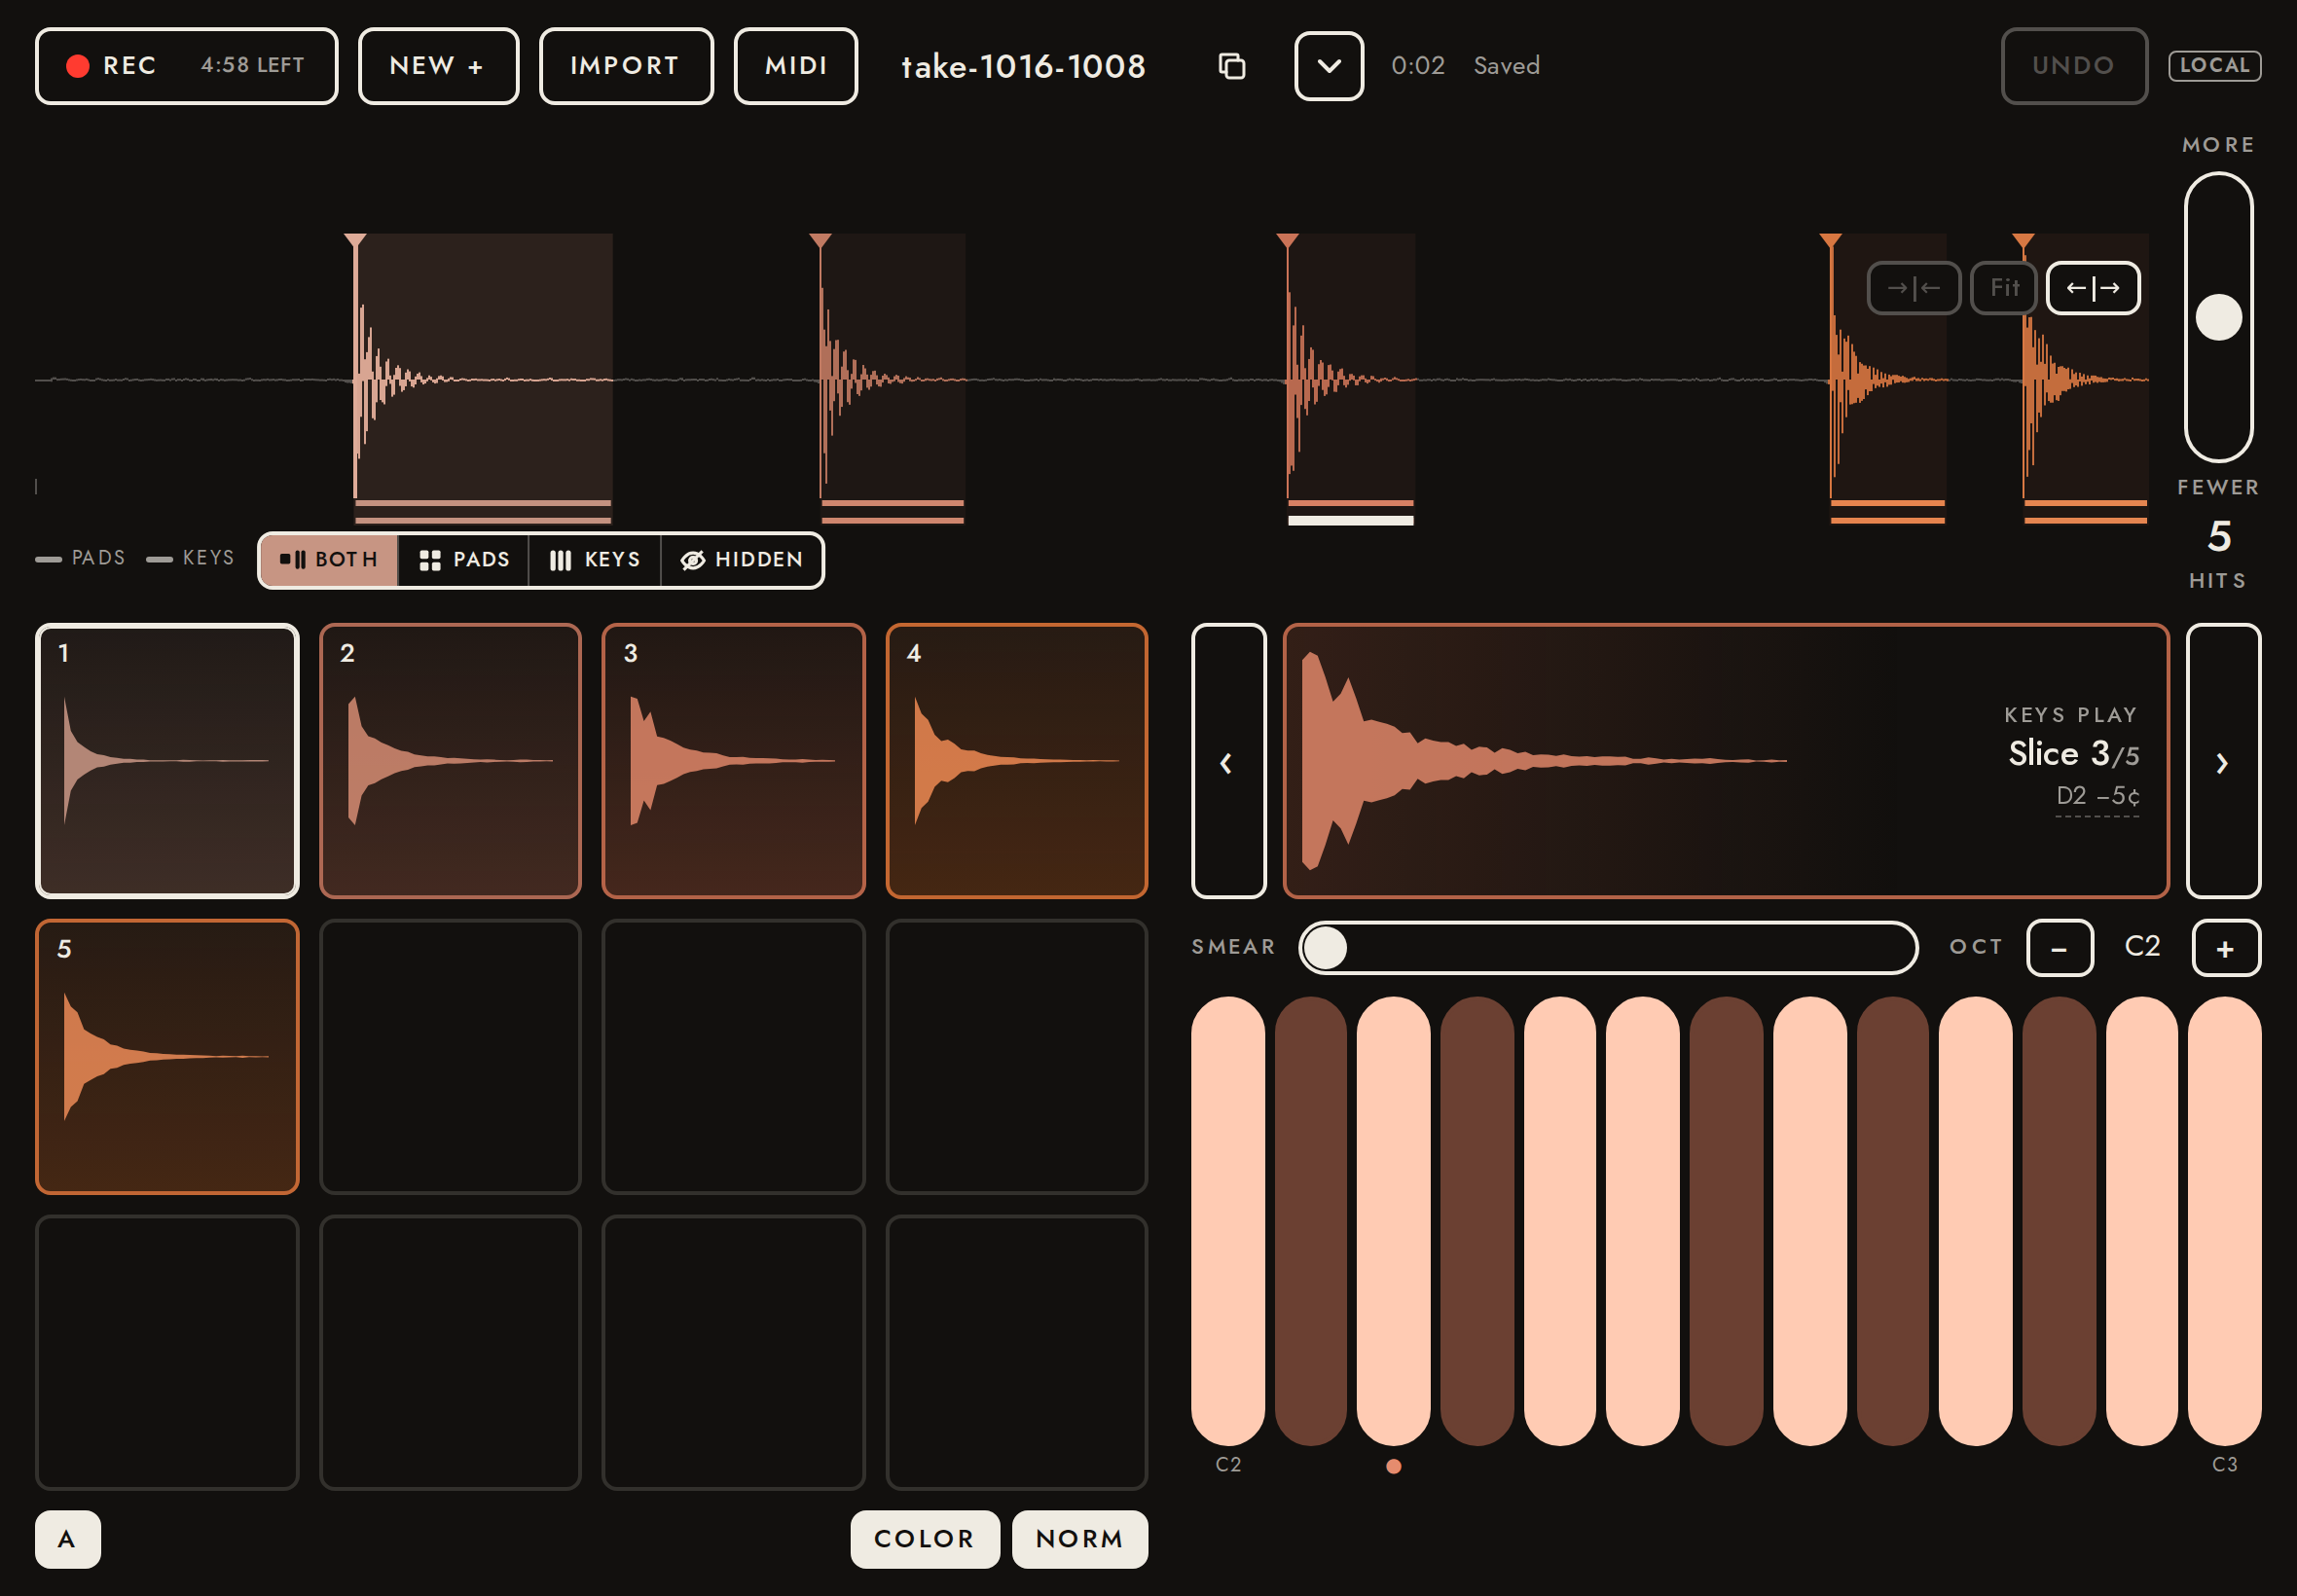The image size is (2297, 1596).
Task: Click the third slice marker triangle in waveform
Action: click(x=1288, y=241)
